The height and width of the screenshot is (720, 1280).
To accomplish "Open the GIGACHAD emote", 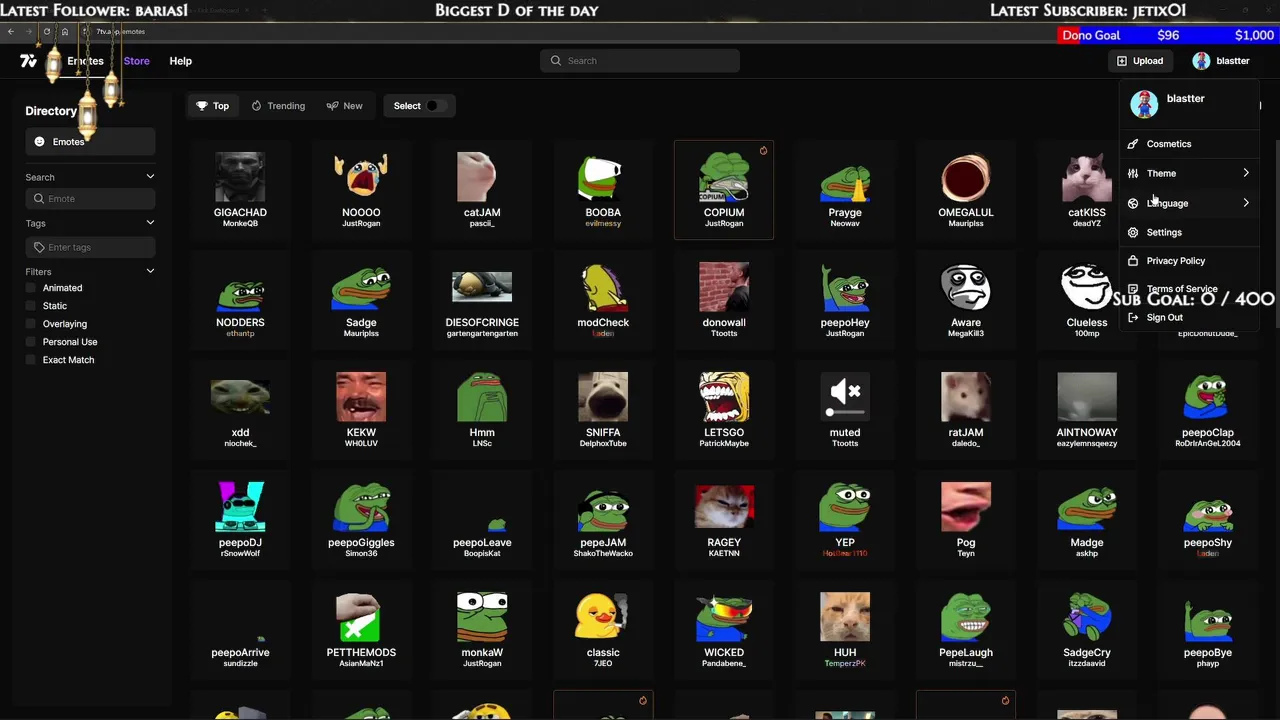I will tap(240, 190).
